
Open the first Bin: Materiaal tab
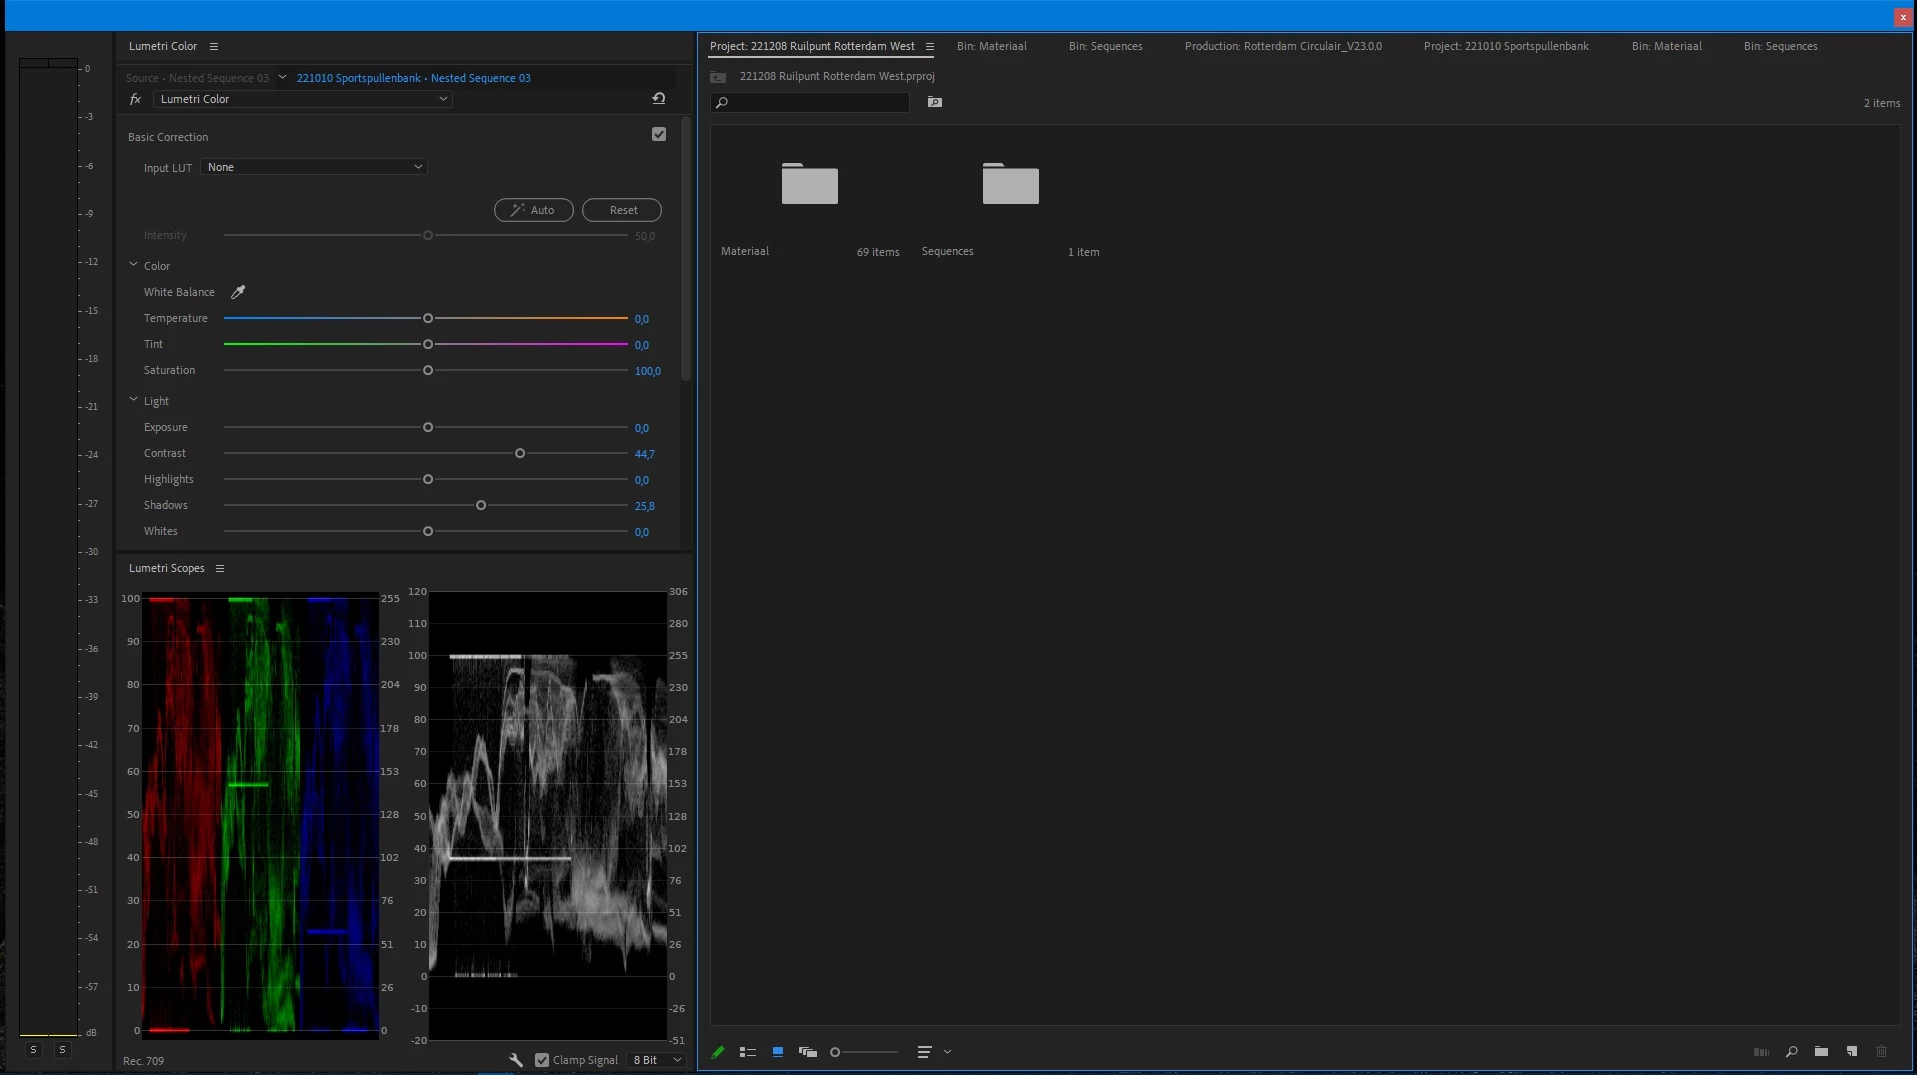[x=992, y=46]
